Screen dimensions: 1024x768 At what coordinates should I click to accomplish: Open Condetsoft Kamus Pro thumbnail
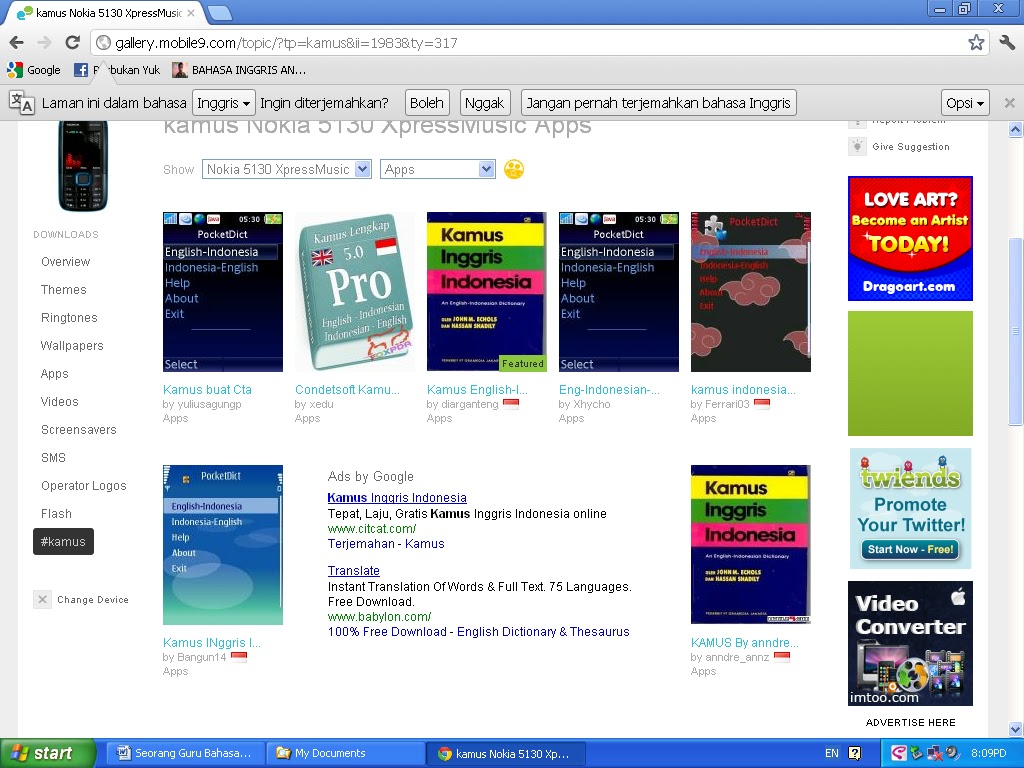pos(355,292)
